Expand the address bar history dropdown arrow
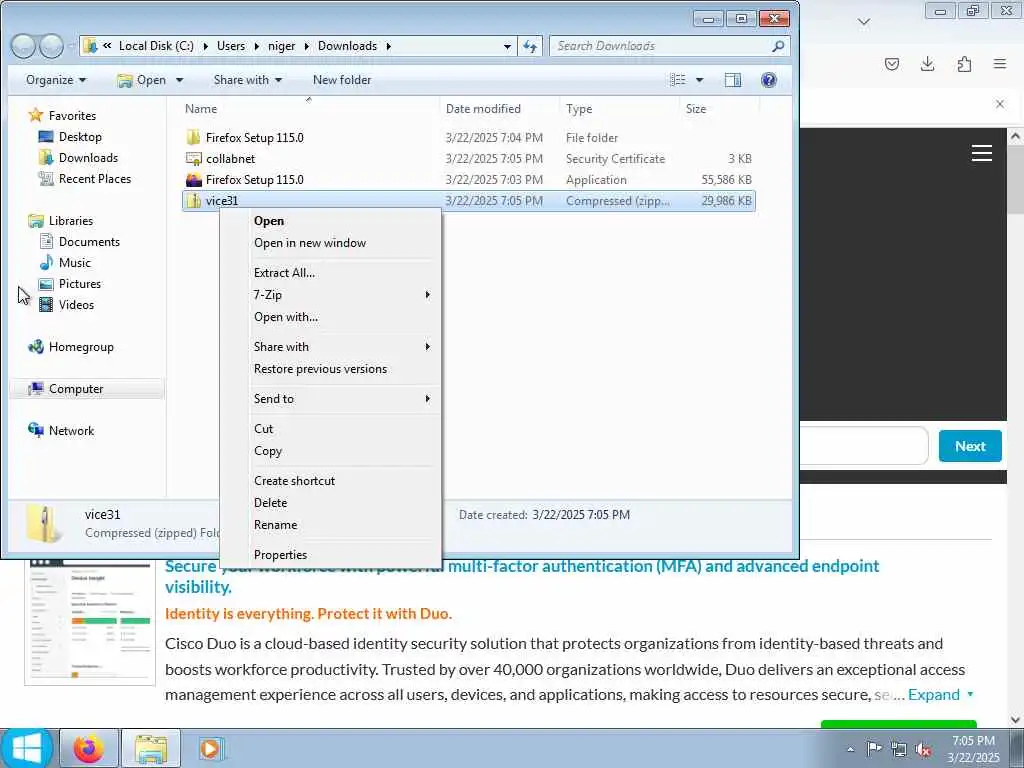Screen dimensions: 1024x768 (x=507, y=46)
